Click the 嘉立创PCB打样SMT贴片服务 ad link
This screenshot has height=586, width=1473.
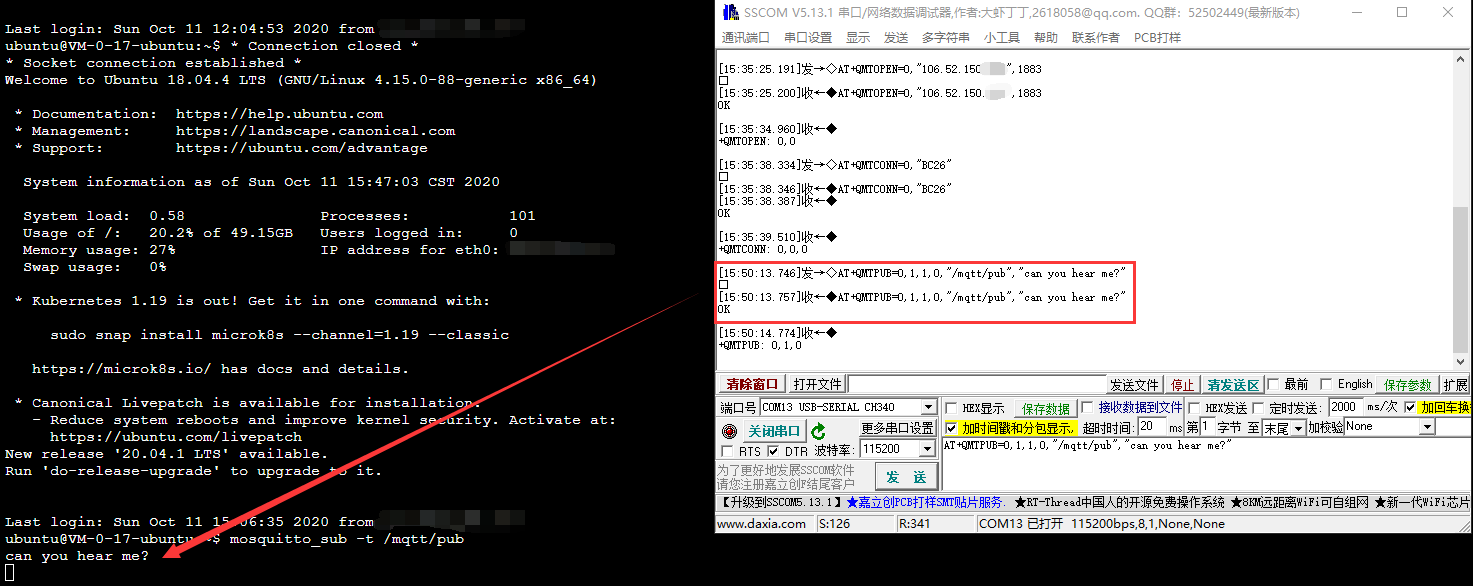click(x=925, y=502)
